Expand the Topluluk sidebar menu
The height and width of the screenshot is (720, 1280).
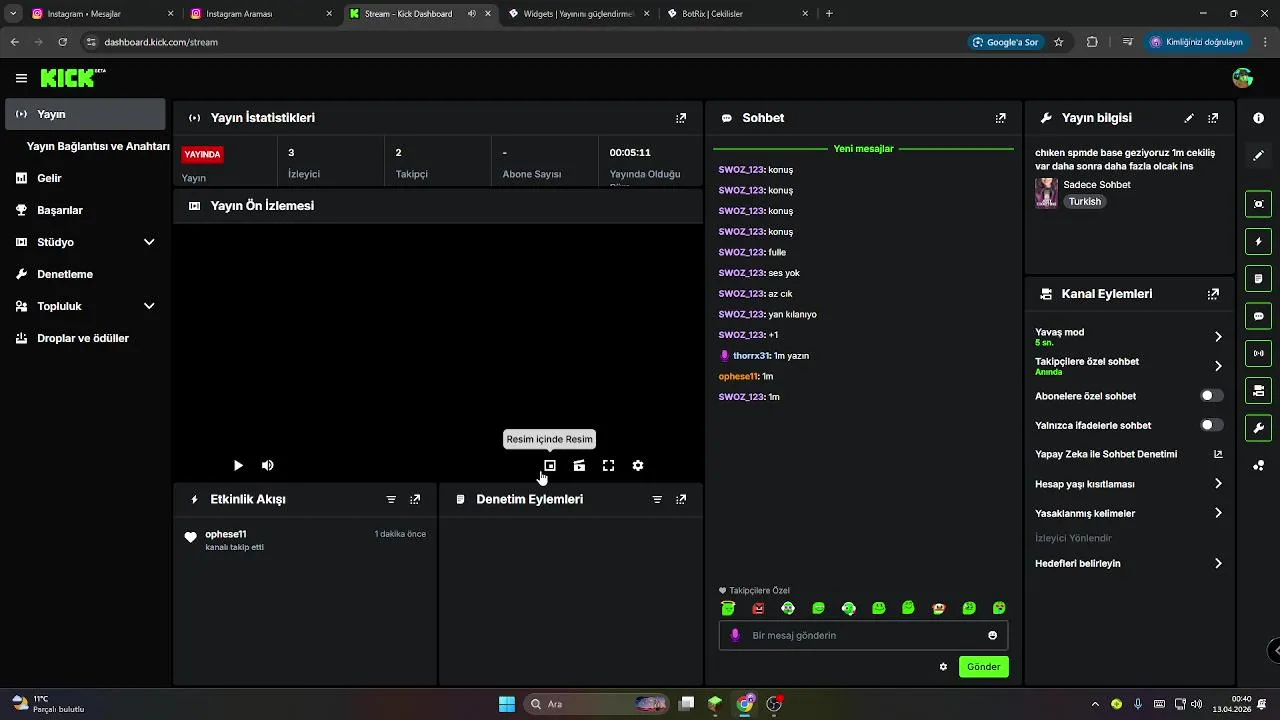(85, 306)
